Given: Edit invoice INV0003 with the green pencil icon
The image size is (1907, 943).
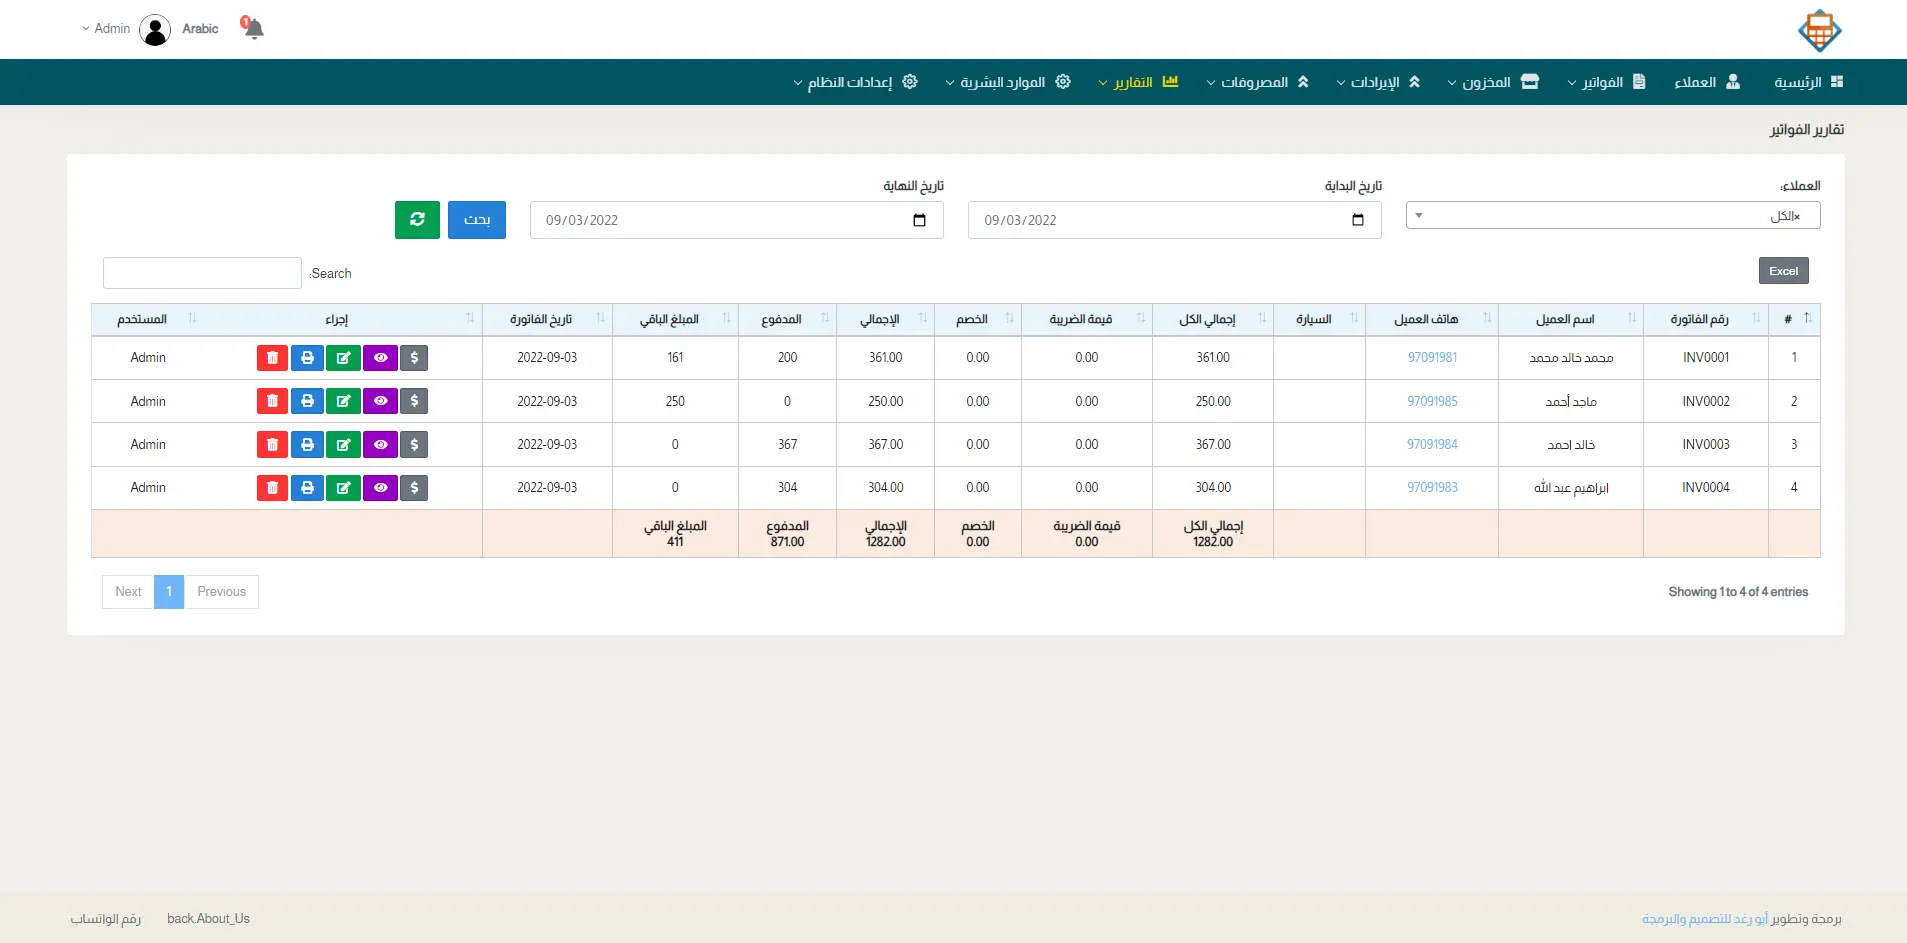Looking at the screenshot, I should tap(343, 445).
